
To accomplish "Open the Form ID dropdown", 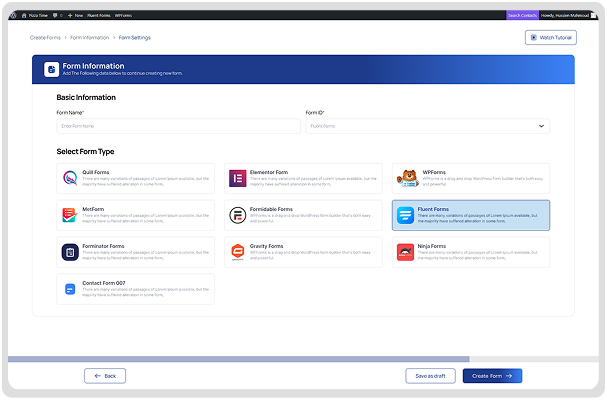I will tap(427, 126).
